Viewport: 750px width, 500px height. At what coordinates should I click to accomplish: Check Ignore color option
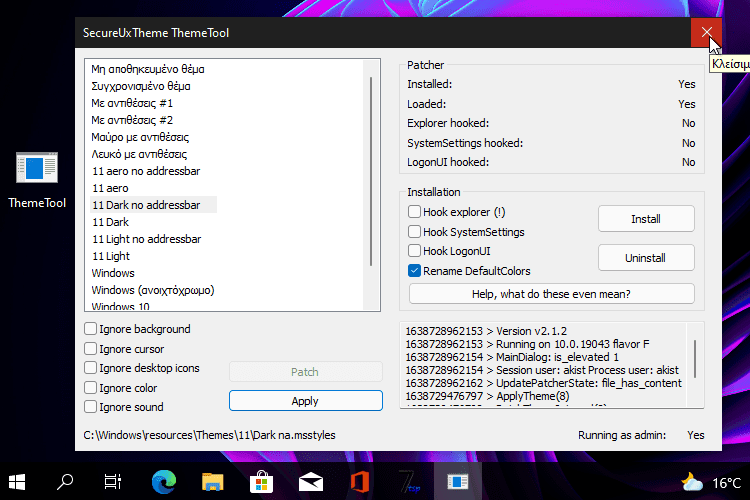[90, 388]
